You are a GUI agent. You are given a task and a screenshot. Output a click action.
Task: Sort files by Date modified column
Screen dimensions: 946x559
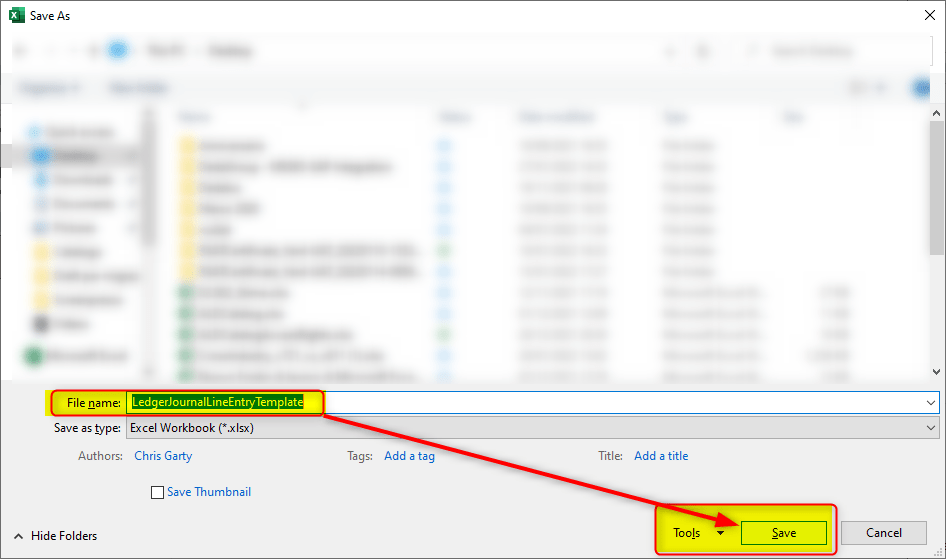click(558, 117)
